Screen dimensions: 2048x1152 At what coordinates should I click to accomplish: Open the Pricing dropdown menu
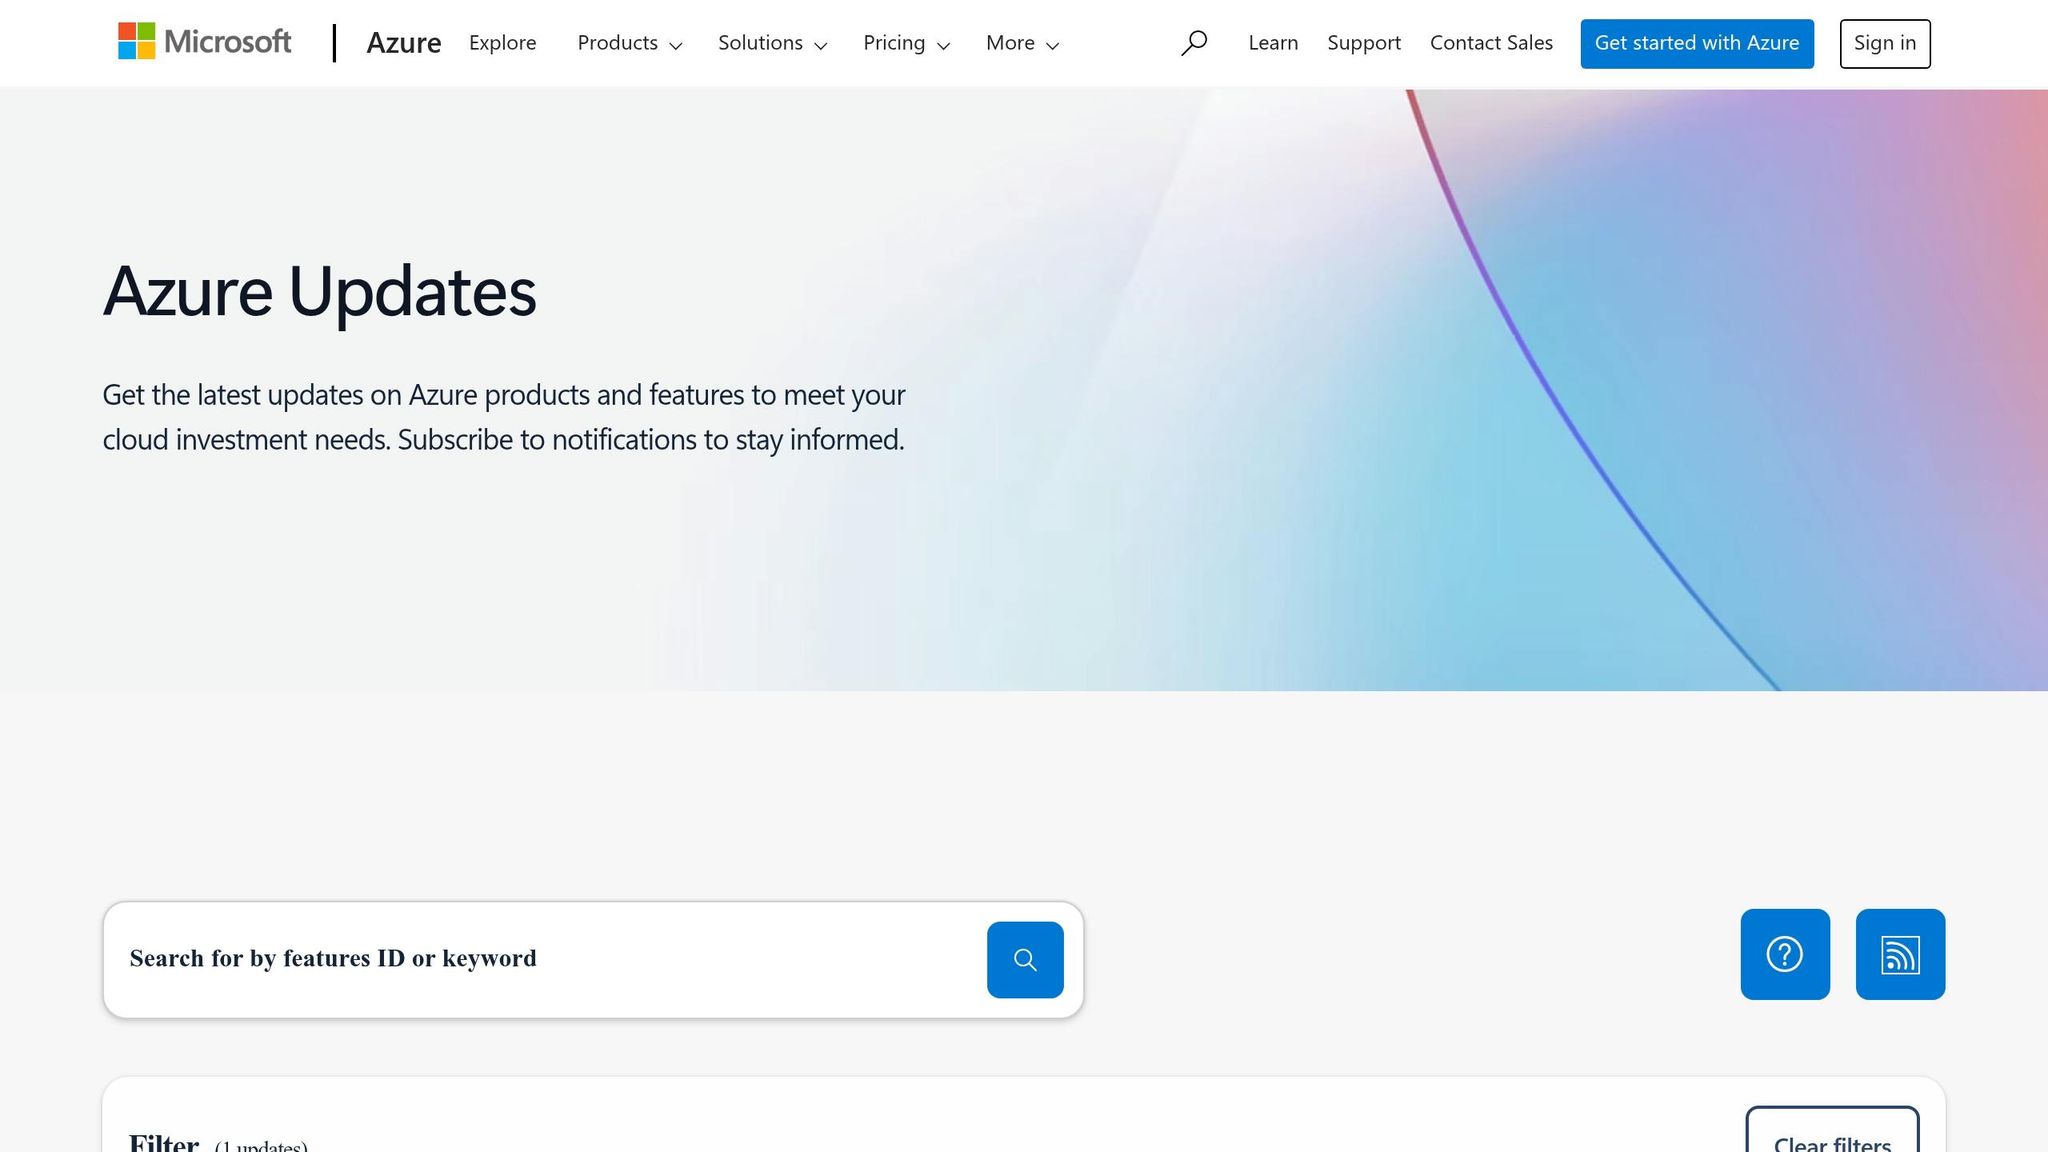906,43
